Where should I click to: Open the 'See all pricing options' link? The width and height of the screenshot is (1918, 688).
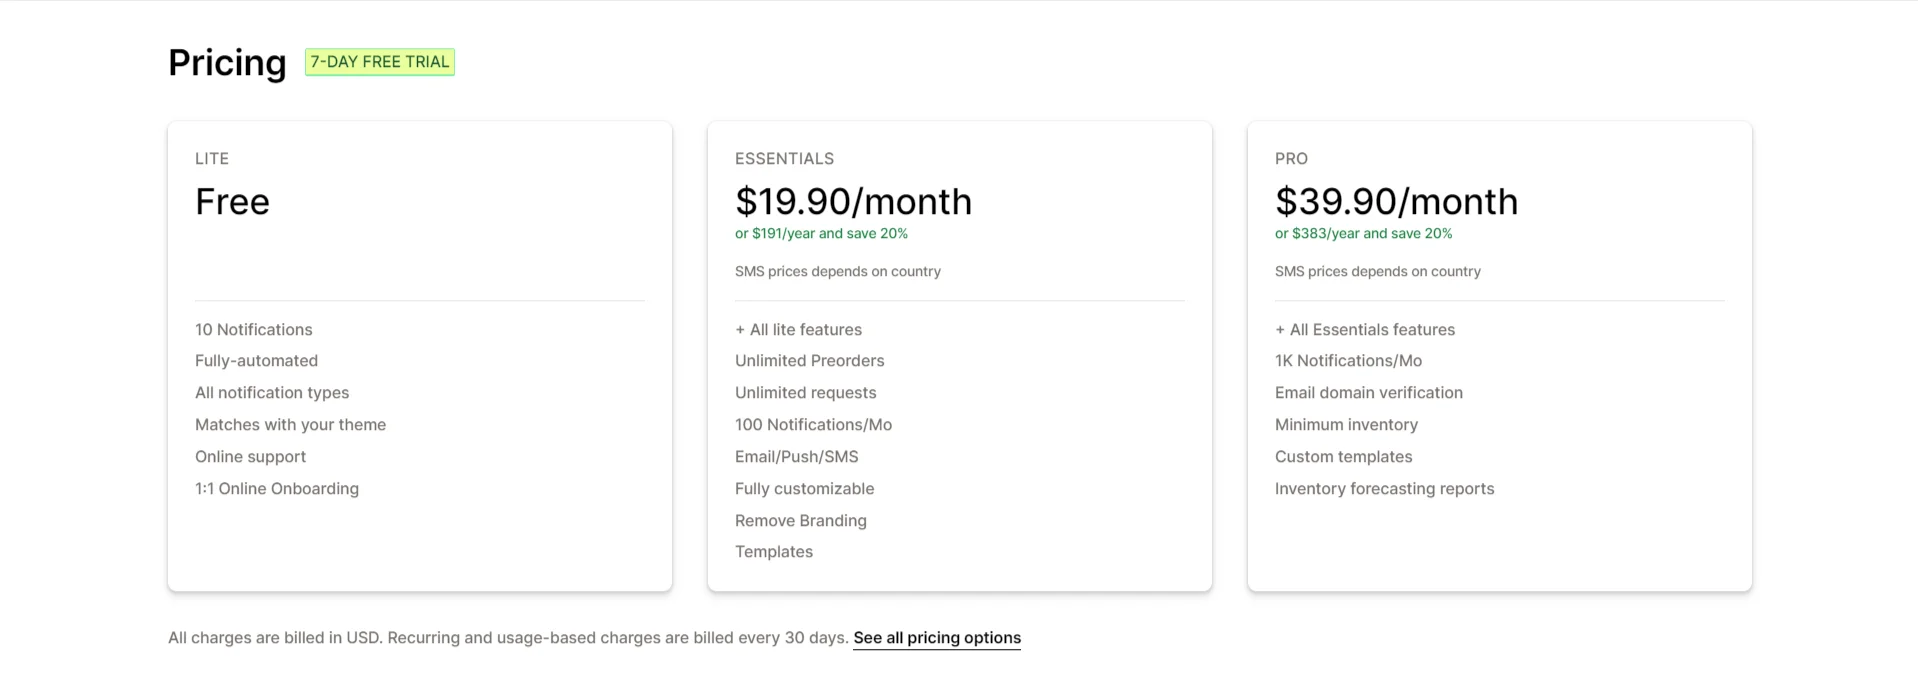(x=937, y=638)
